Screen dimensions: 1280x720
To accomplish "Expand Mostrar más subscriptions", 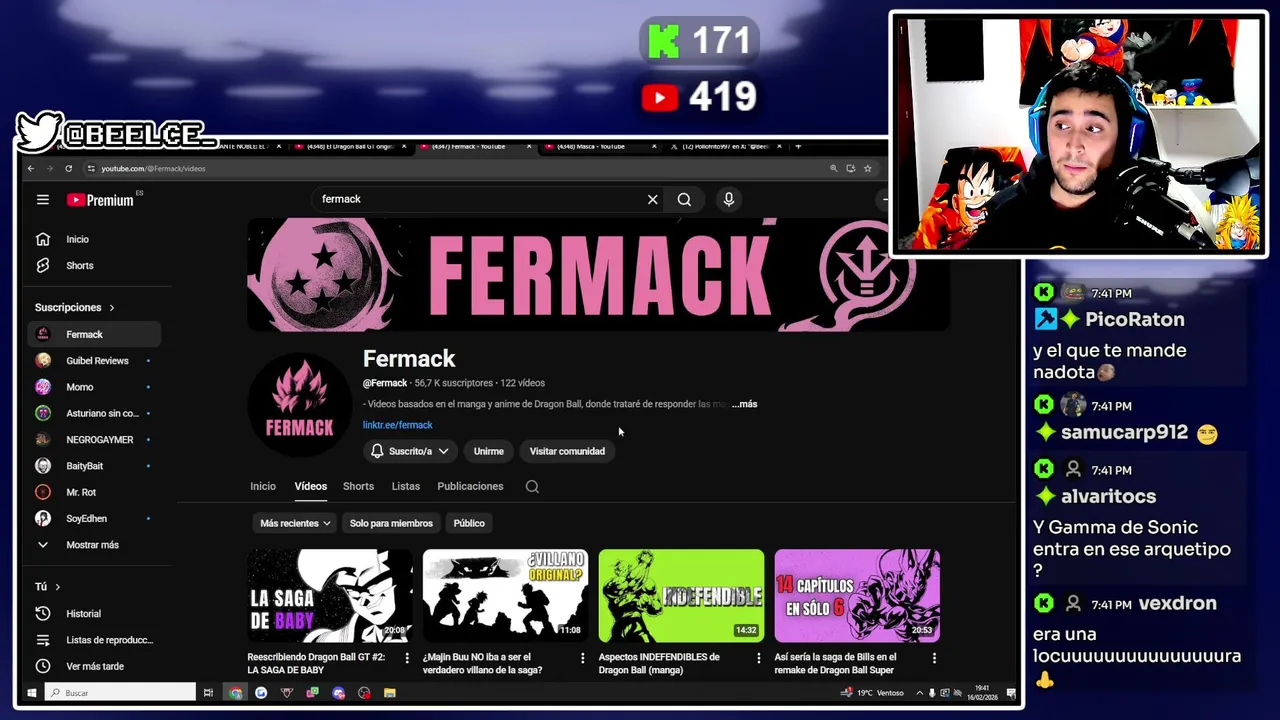I will [x=95, y=545].
